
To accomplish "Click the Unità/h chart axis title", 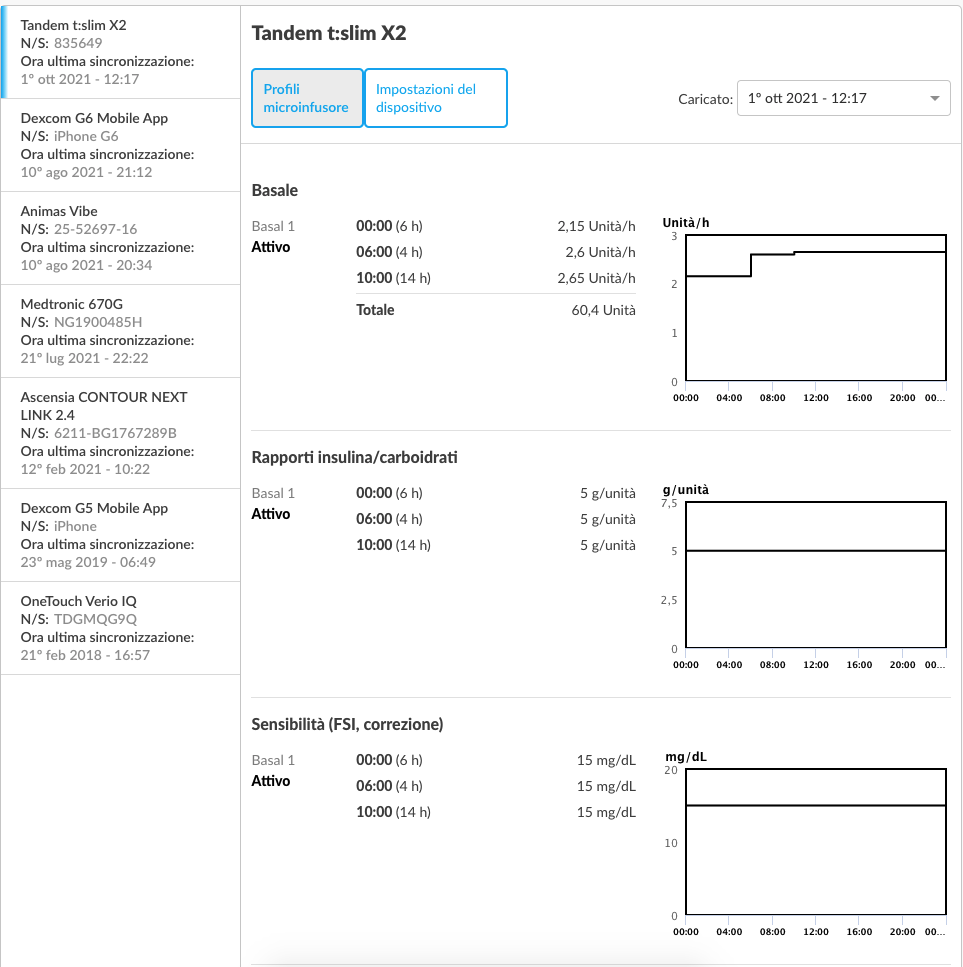I will pyautogui.click(x=686, y=223).
